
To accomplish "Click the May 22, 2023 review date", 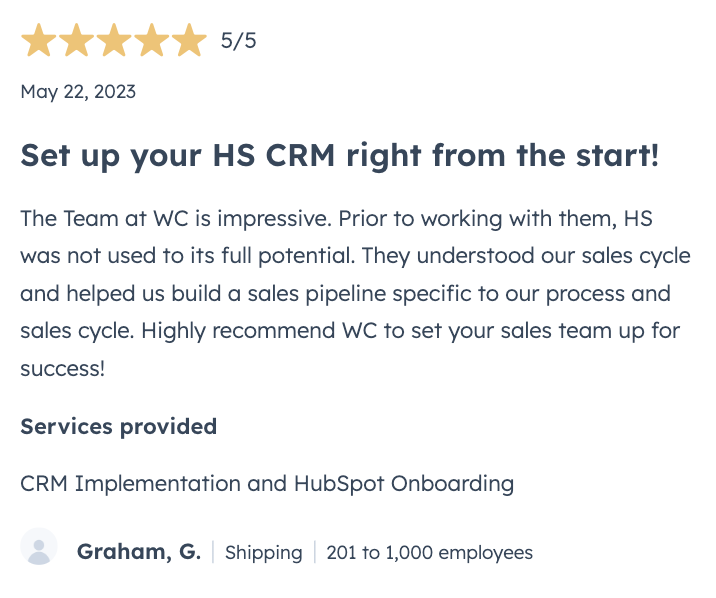I will pos(78,92).
